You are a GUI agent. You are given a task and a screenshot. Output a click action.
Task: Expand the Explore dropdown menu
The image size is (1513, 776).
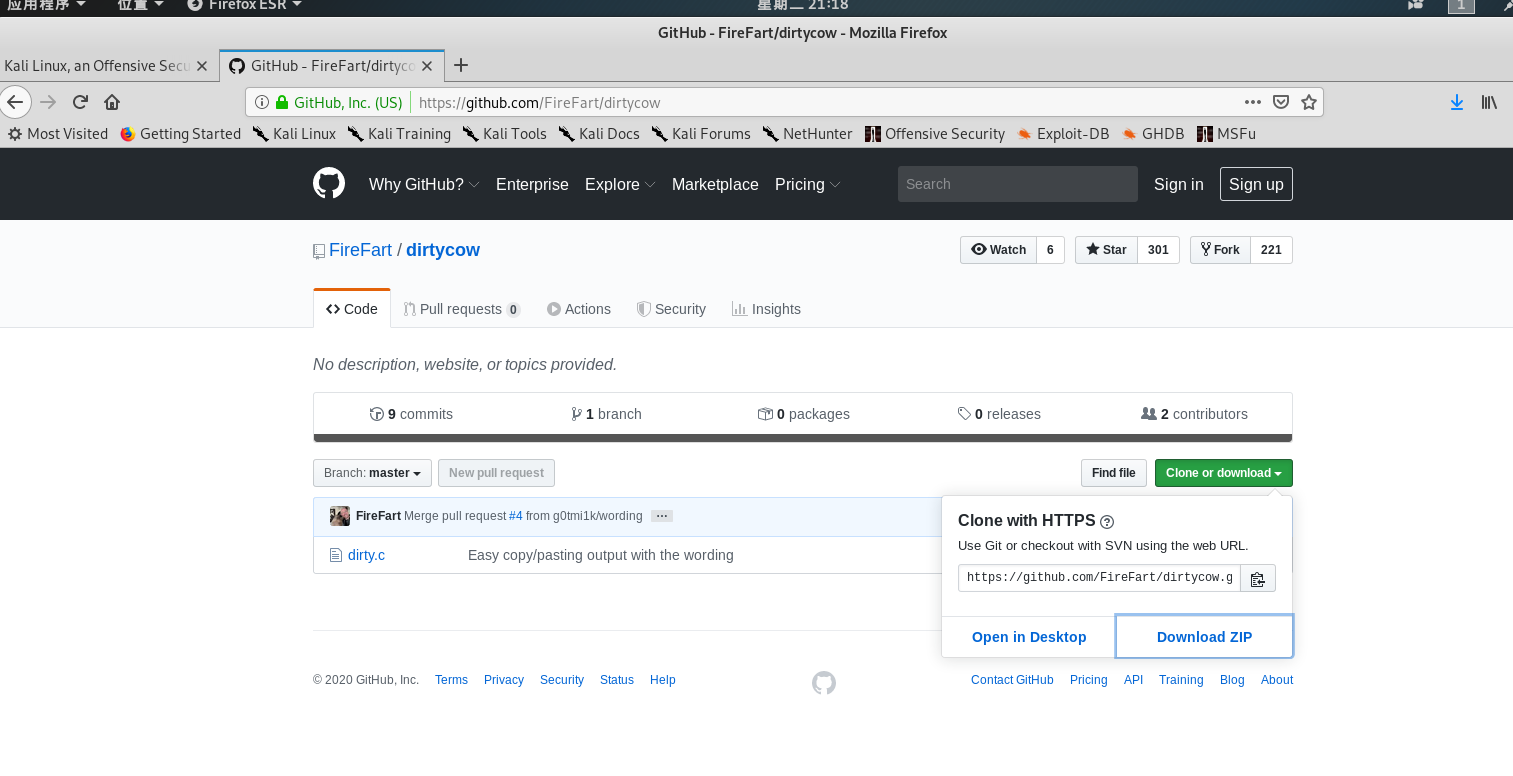pos(620,184)
